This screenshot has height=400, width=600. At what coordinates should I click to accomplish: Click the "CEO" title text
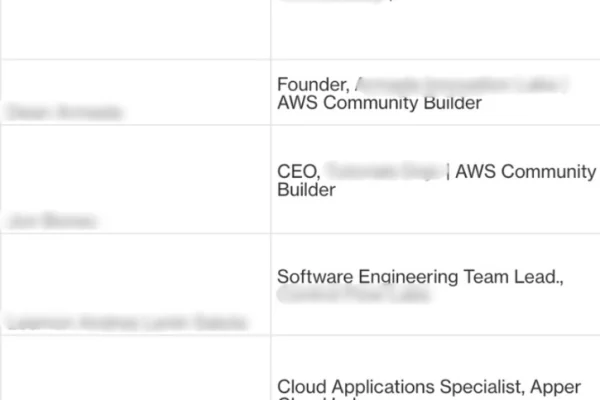(x=298, y=171)
